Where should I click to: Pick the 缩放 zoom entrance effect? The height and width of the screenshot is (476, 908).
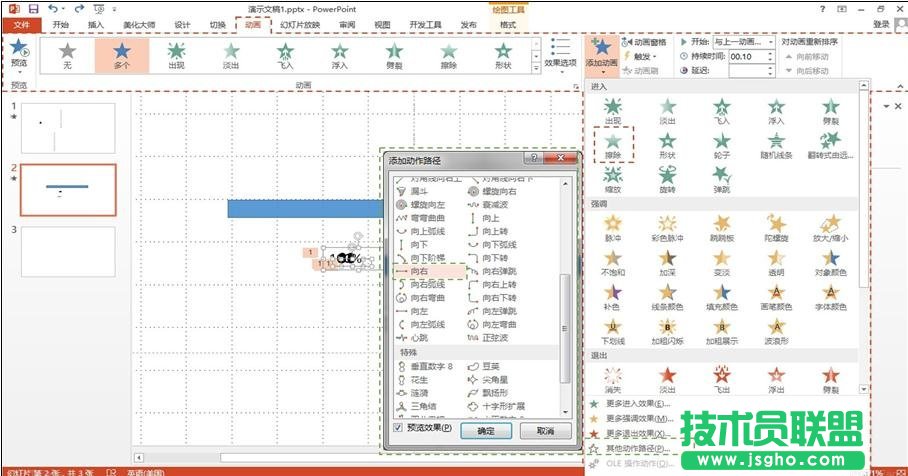[x=613, y=179]
